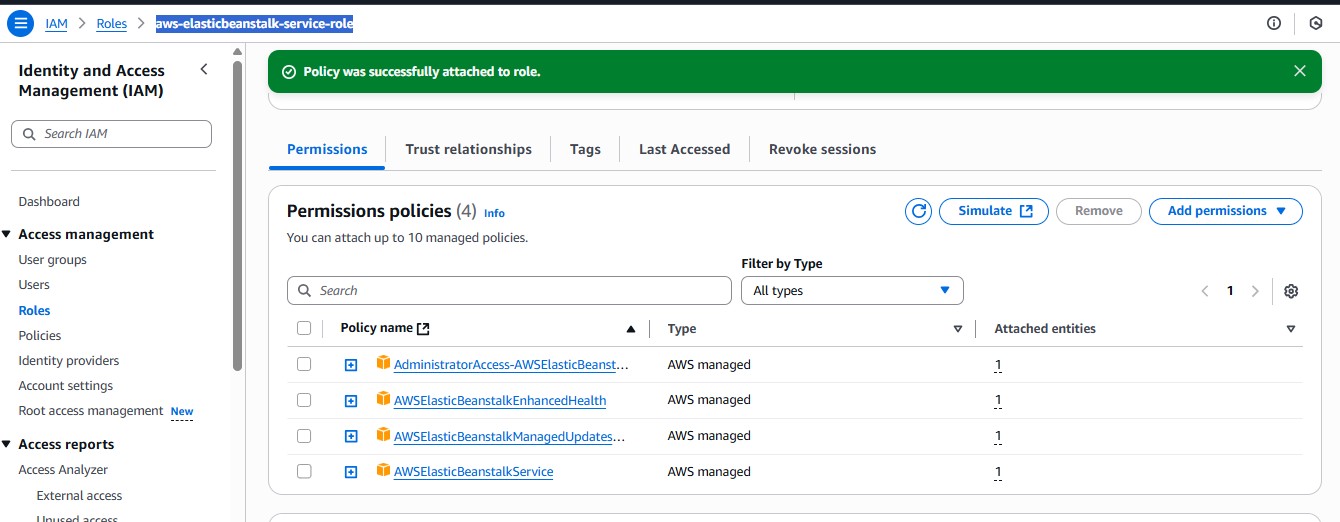Open Dashboard in the sidebar
The image size is (1340, 522).
(x=49, y=202)
